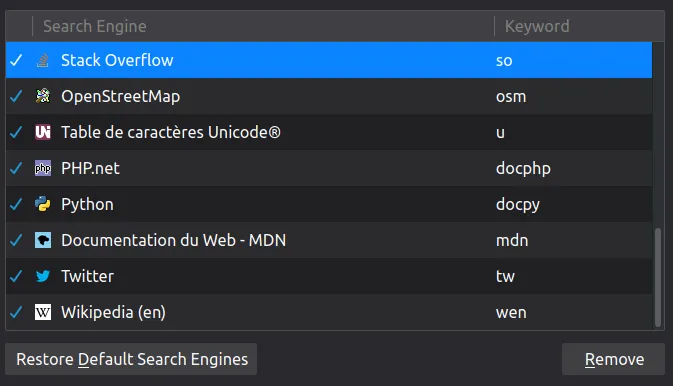Toggle the PHP.net checkmark
The image size is (673, 386).
point(16,168)
